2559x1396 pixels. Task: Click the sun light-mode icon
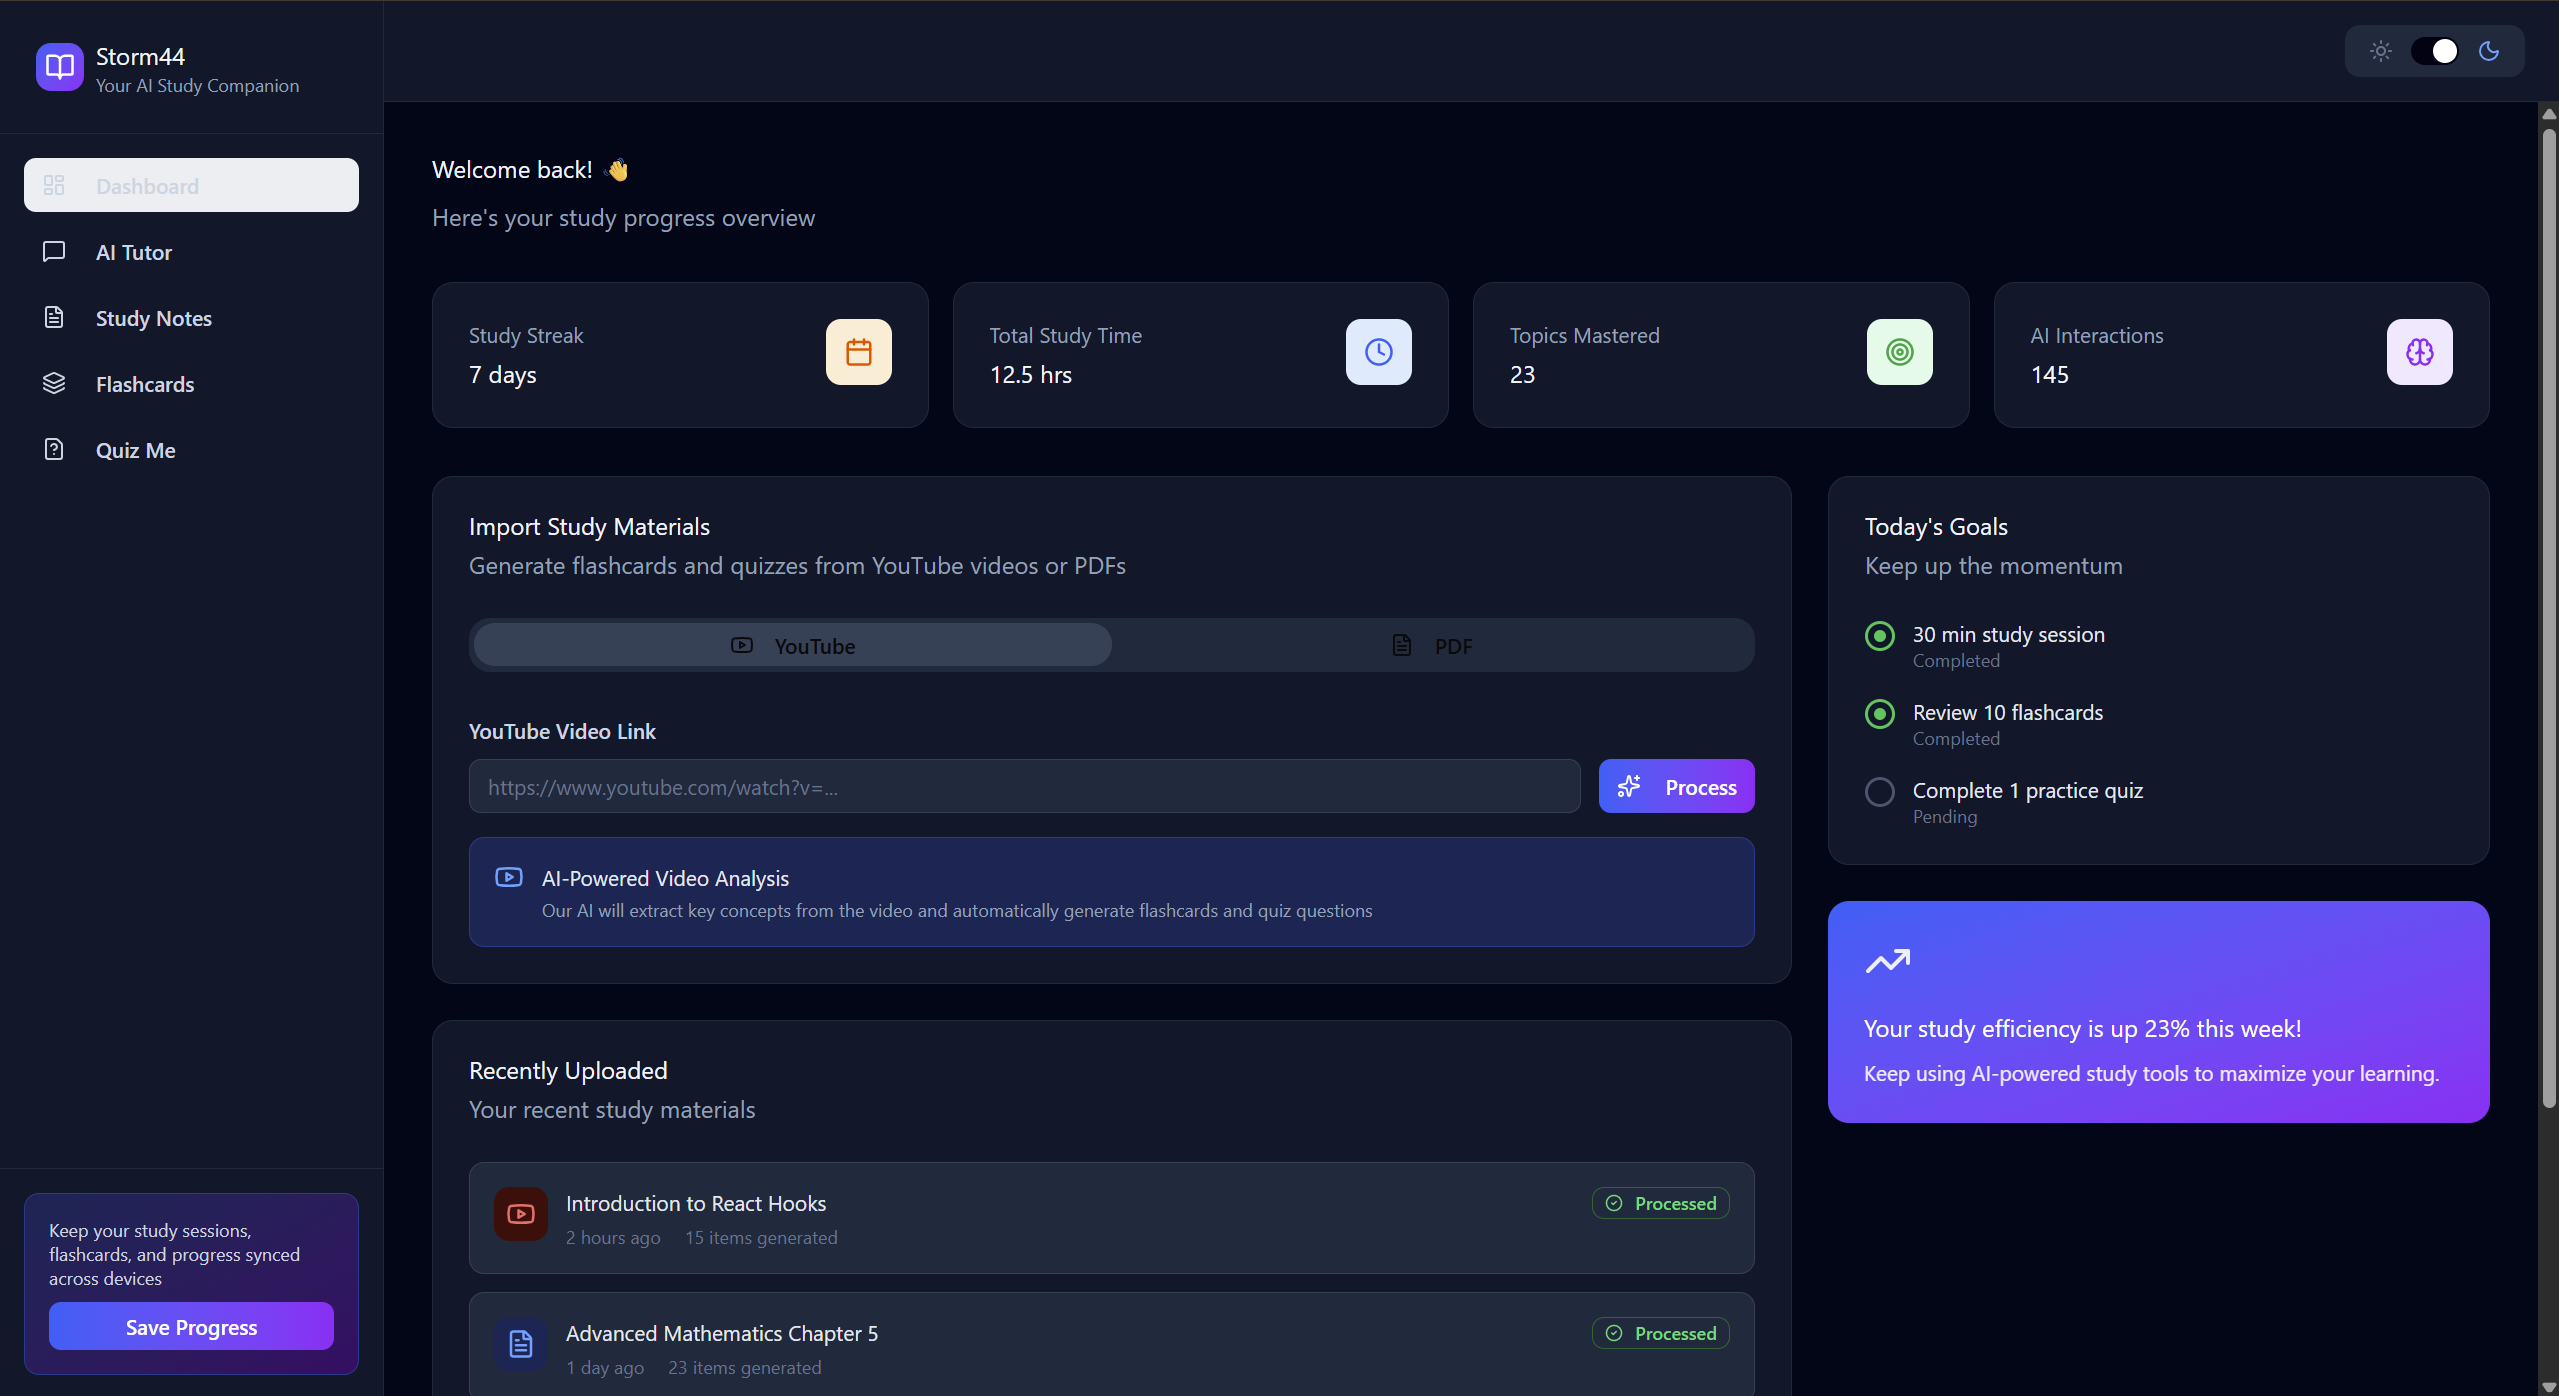point(2380,51)
